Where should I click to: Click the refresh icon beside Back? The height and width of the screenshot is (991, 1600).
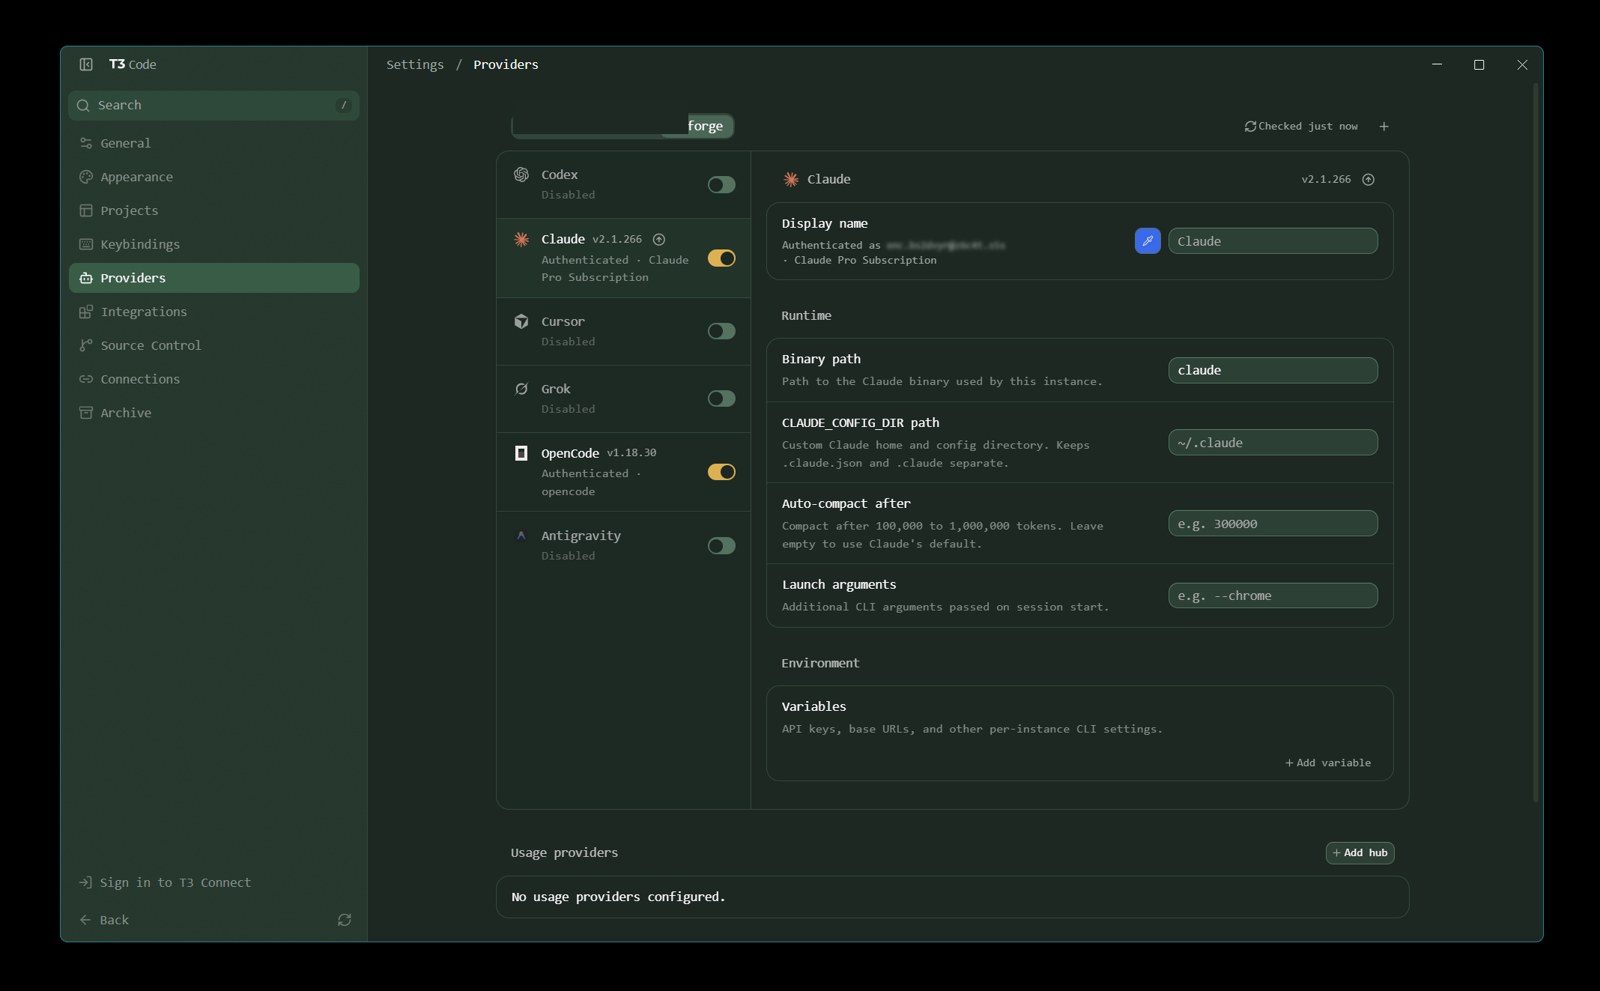pos(344,920)
